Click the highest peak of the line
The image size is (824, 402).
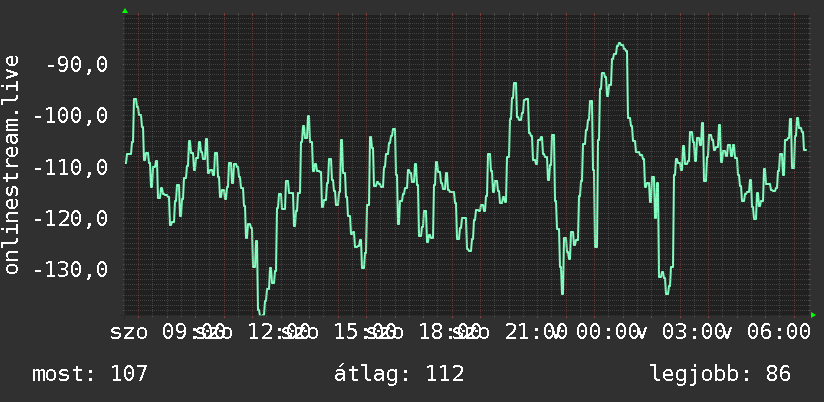[x=620, y=44]
